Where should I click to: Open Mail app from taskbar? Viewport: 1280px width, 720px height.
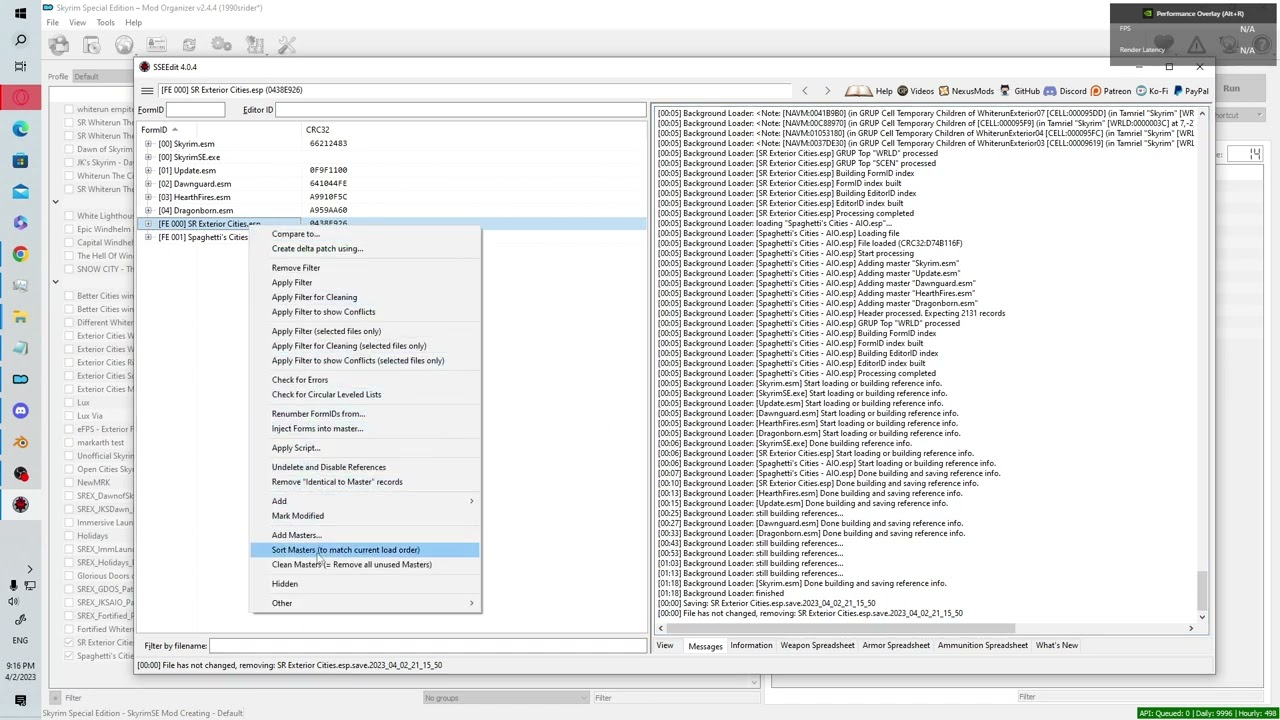pyautogui.click(x=20, y=192)
